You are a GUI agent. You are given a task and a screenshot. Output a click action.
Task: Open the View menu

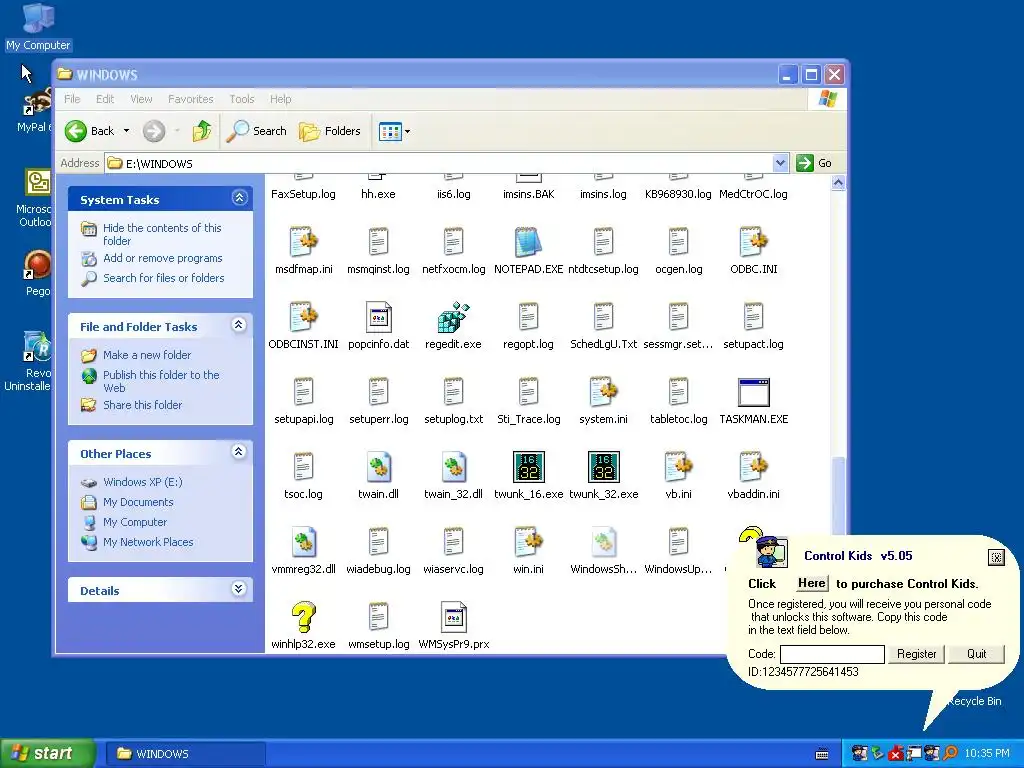point(141,99)
